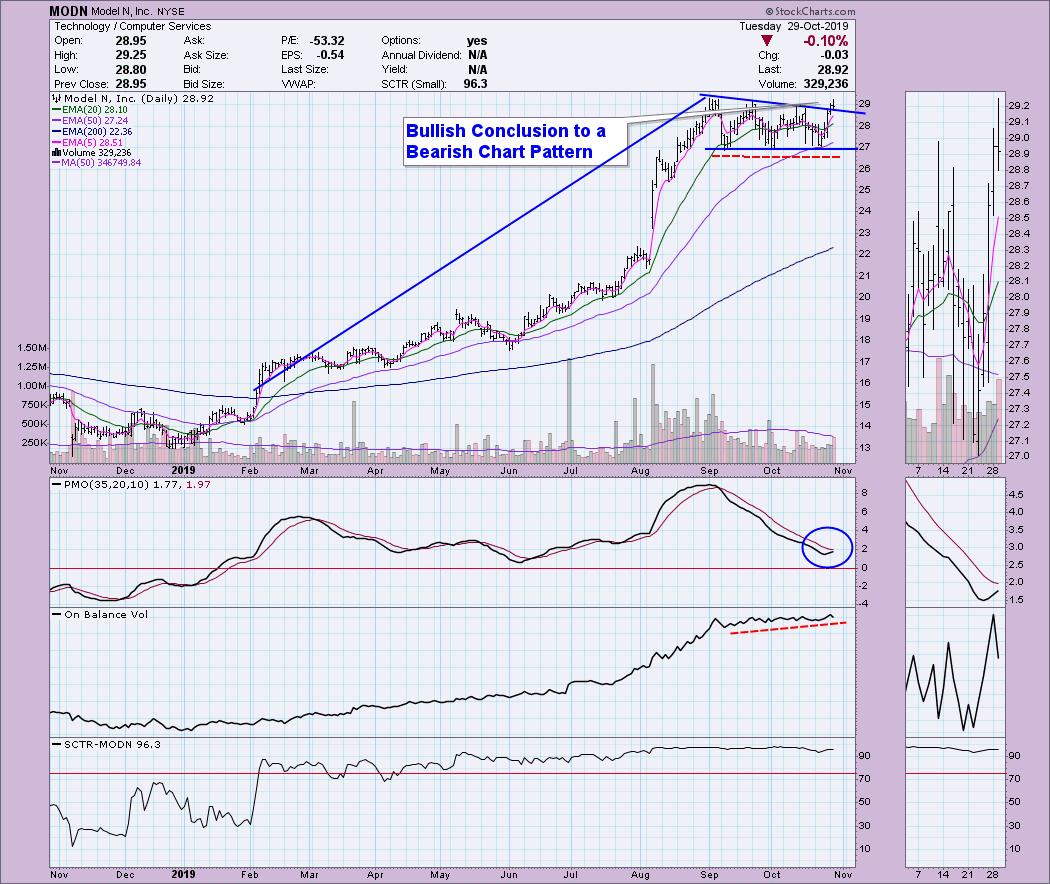This screenshot has height=884, width=1050.
Task: Select the MODN ticker symbol in the header
Action: pos(68,11)
